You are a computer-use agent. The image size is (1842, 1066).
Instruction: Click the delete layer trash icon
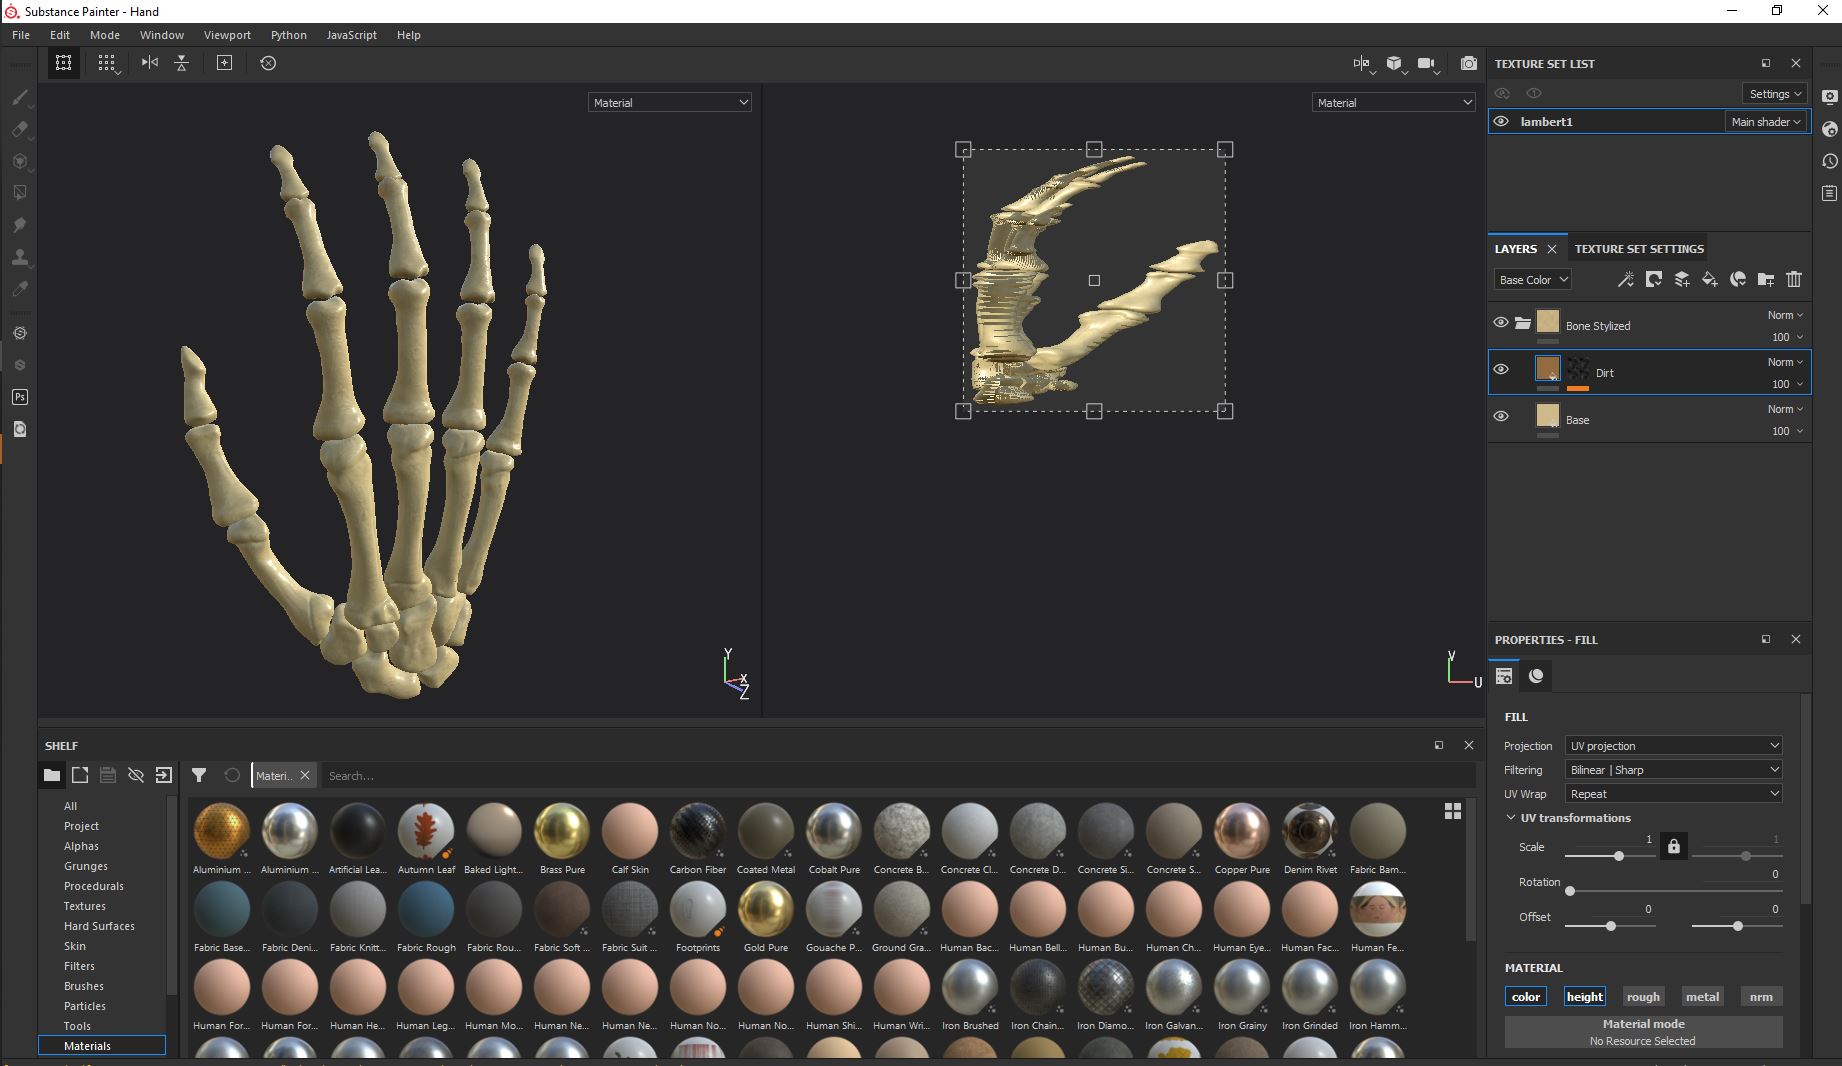coord(1794,280)
